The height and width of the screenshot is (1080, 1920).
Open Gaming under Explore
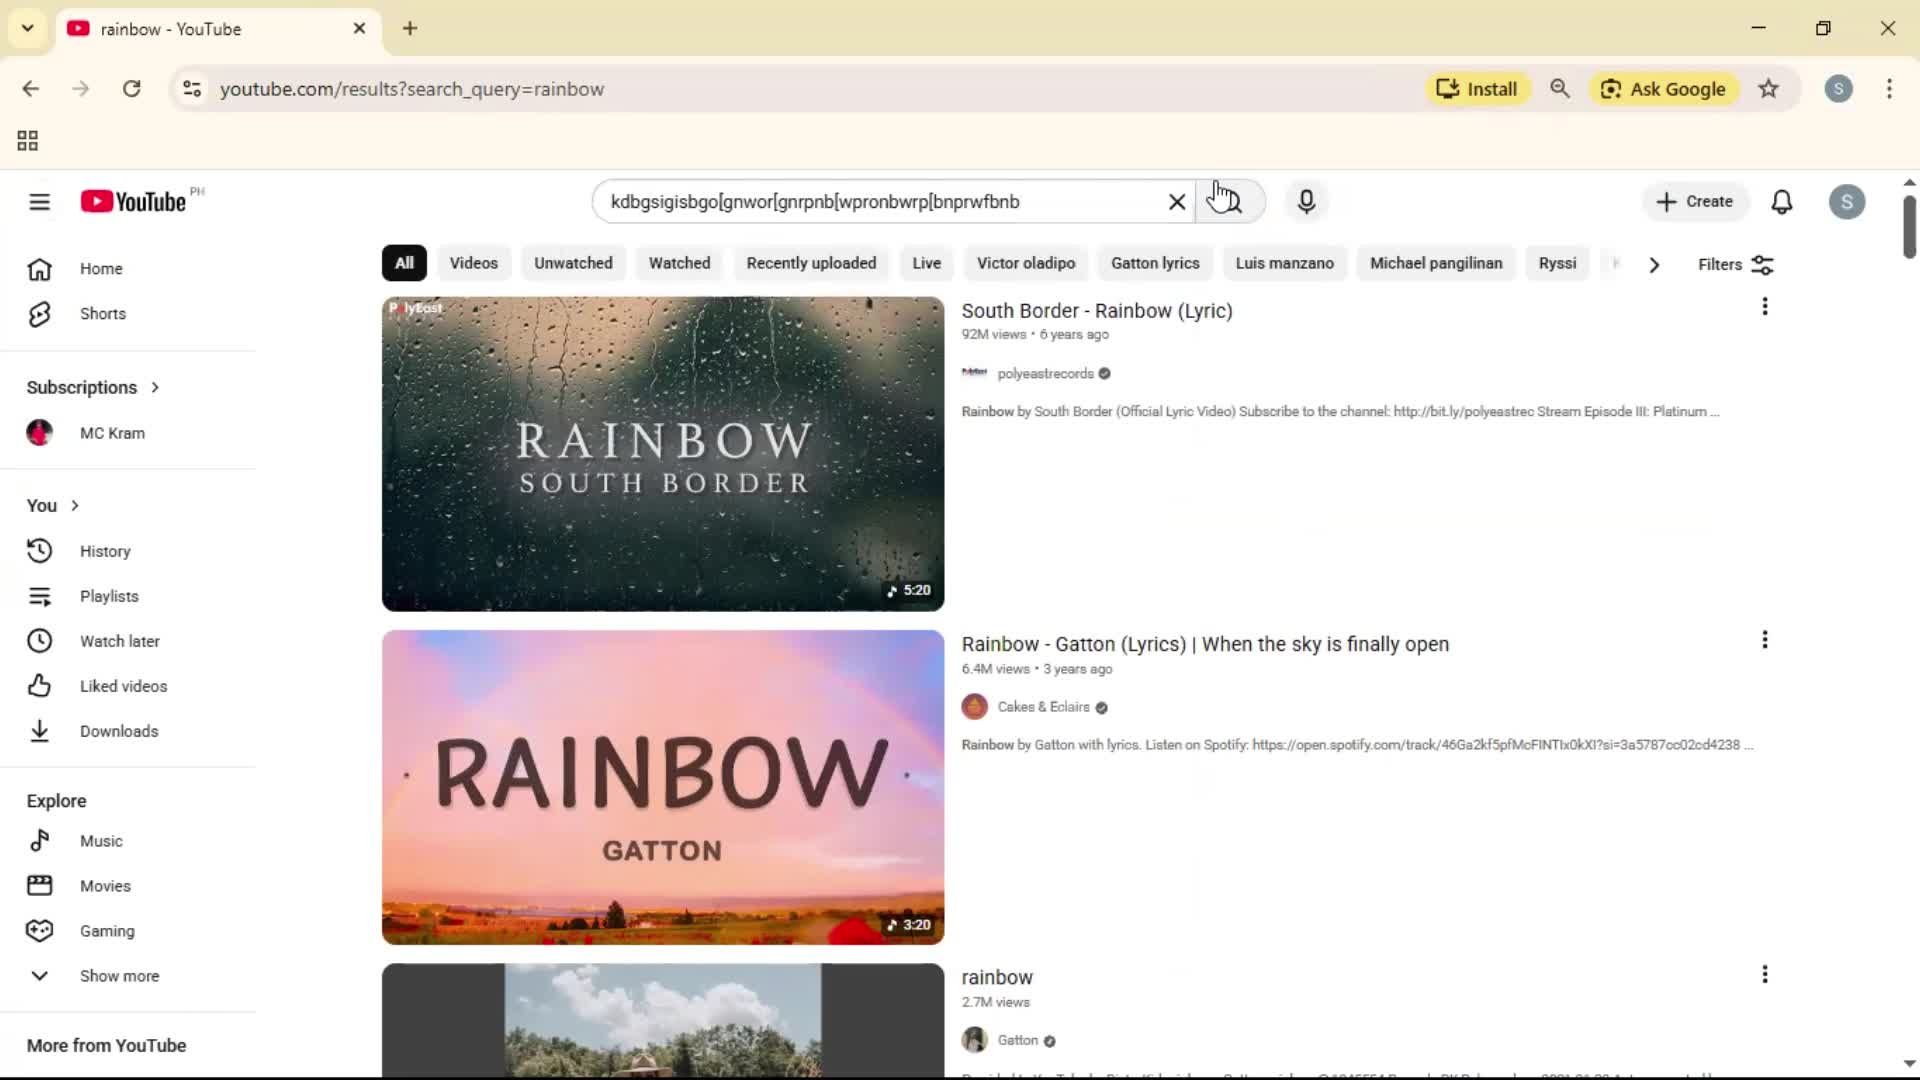(x=106, y=930)
